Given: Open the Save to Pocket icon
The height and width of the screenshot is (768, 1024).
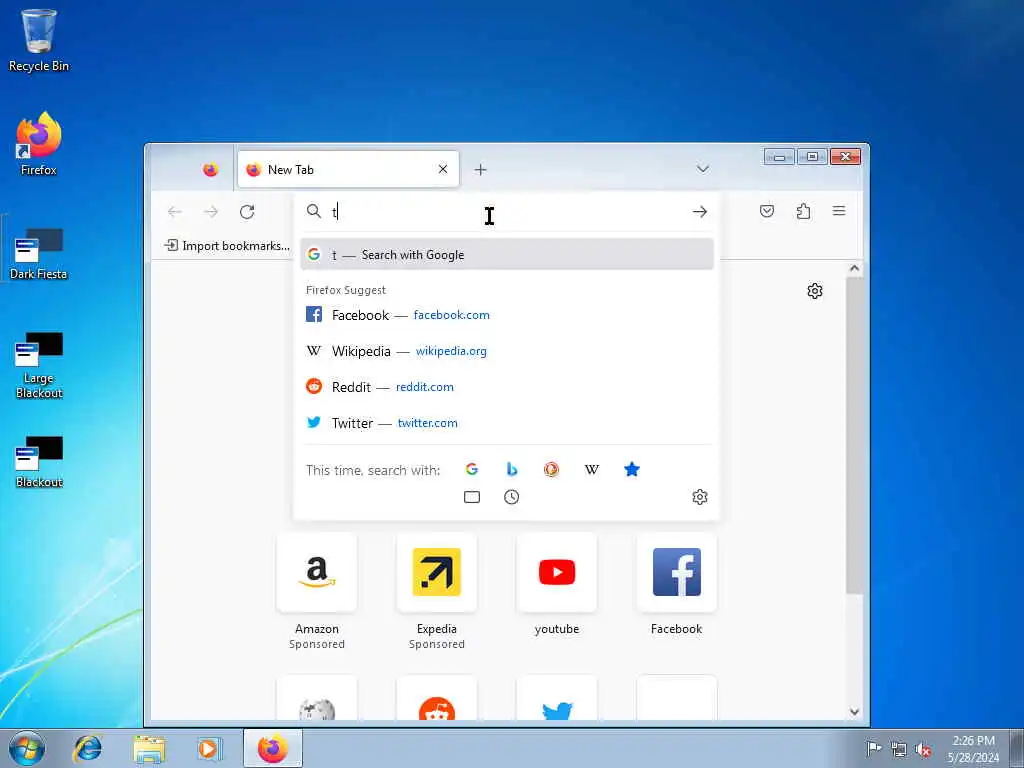Looking at the screenshot, I should click(767, 211).
